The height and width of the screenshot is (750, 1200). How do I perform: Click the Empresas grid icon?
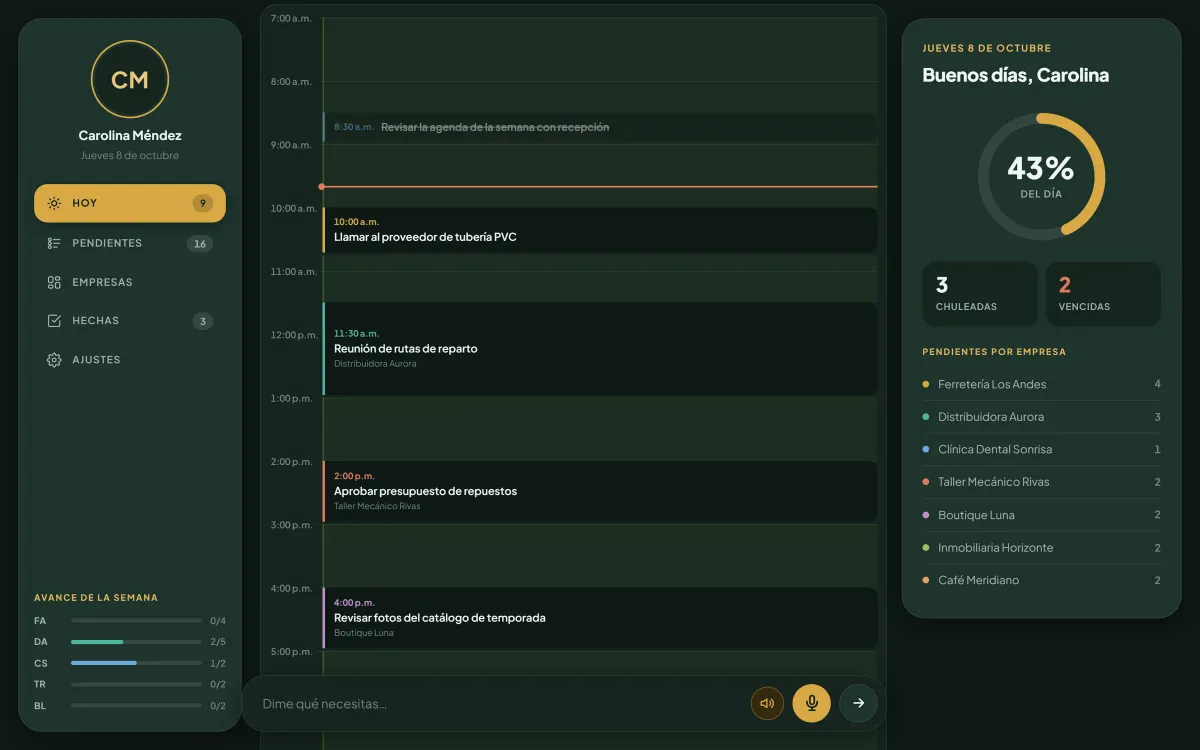pos(54,282)
